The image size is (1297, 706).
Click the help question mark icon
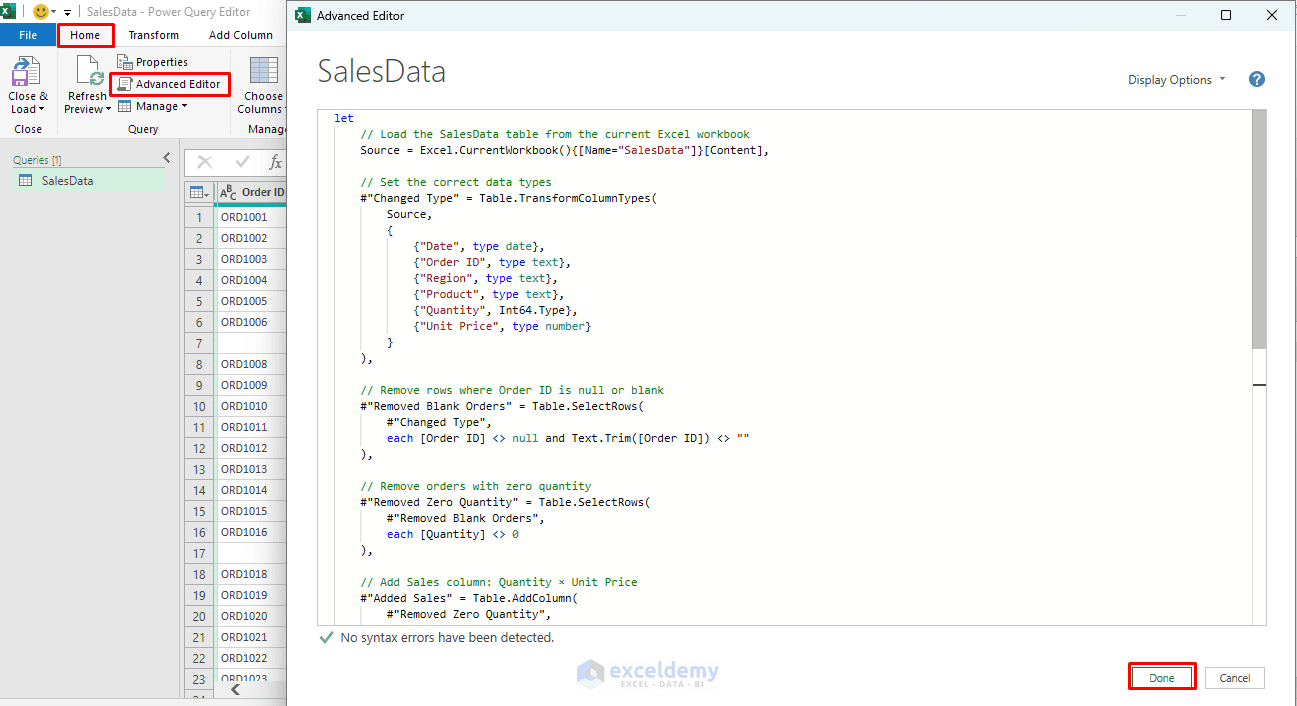(x=1257, y=80)
